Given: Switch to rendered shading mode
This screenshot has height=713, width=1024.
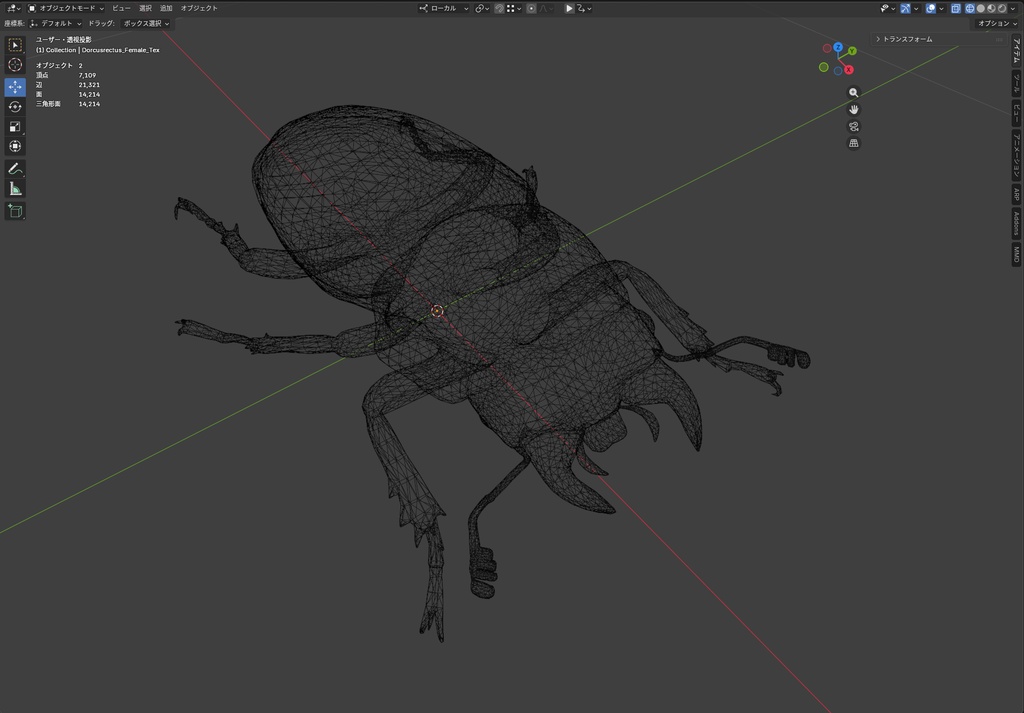Looking at the screenshot, I should click(x=1002, y=8).
